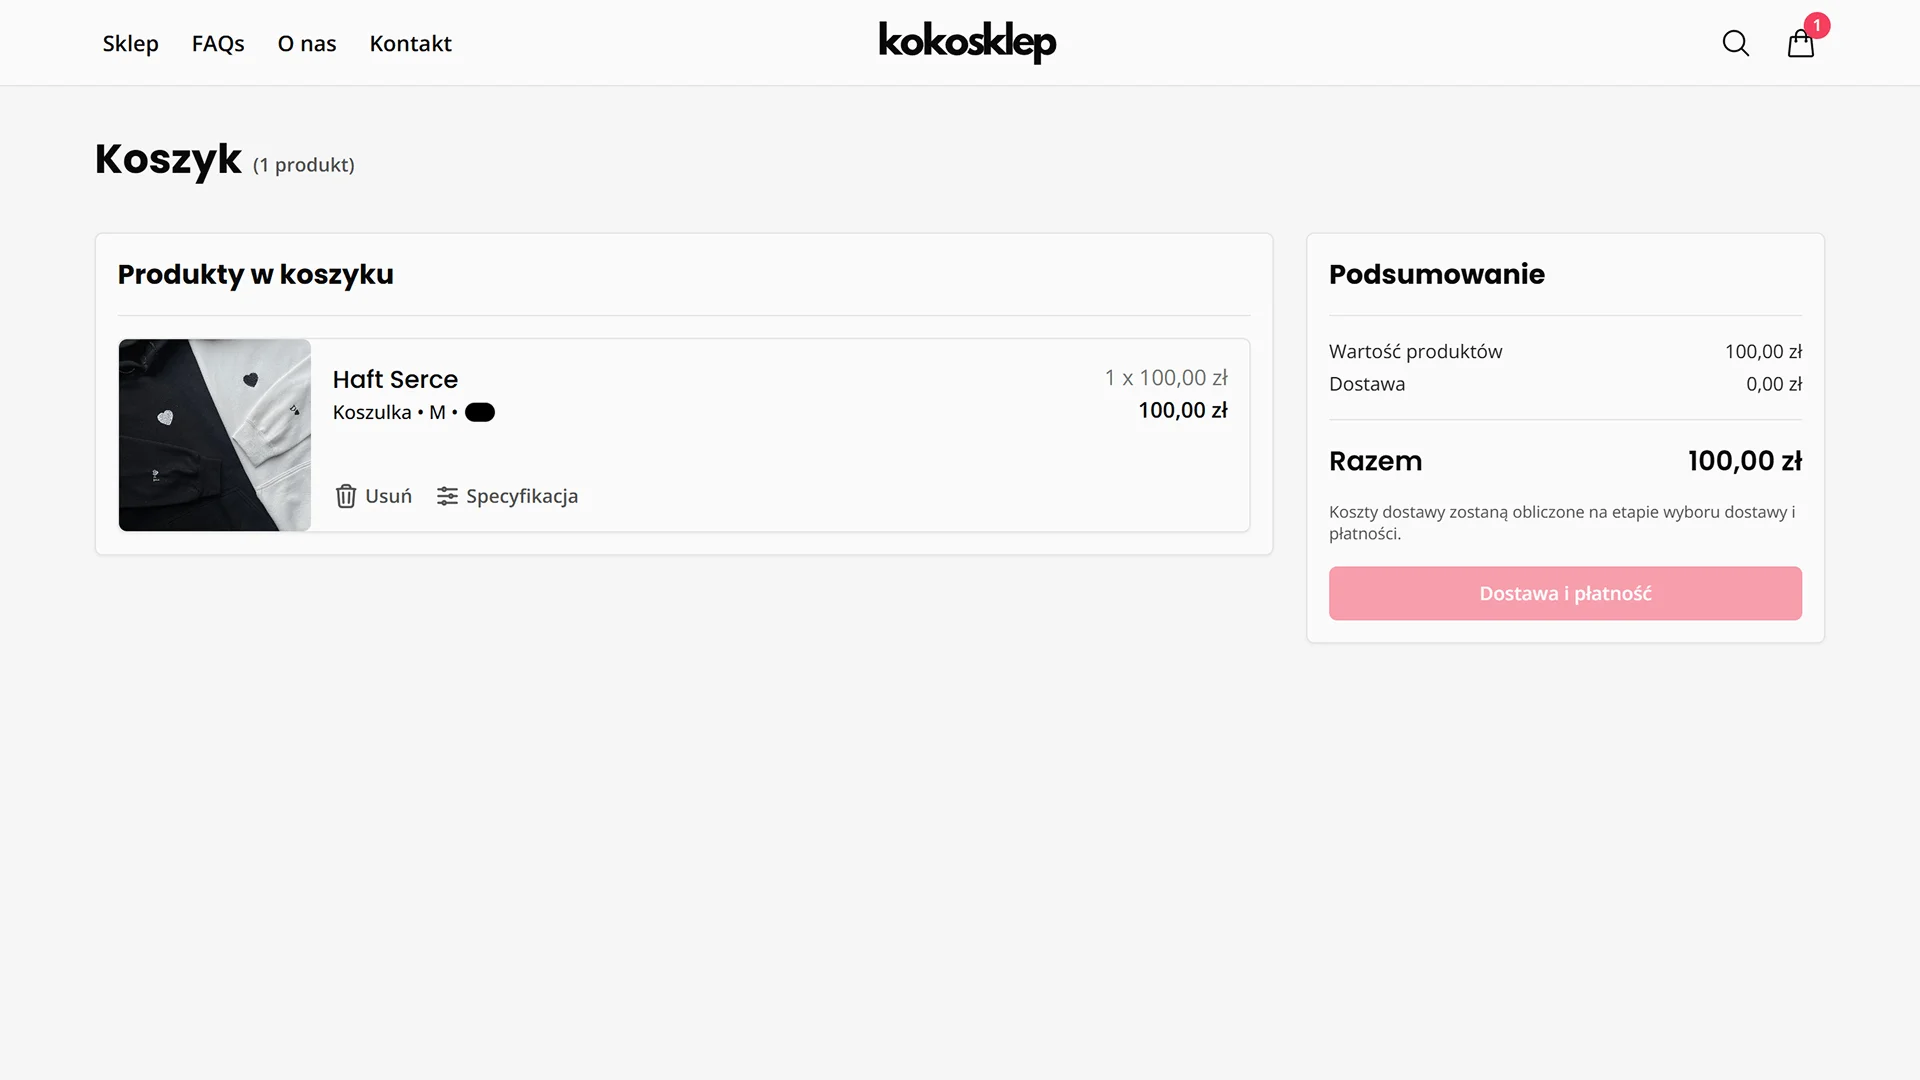Click the red cart count badge
1920x1080 pixels.
coord(1817,25)
